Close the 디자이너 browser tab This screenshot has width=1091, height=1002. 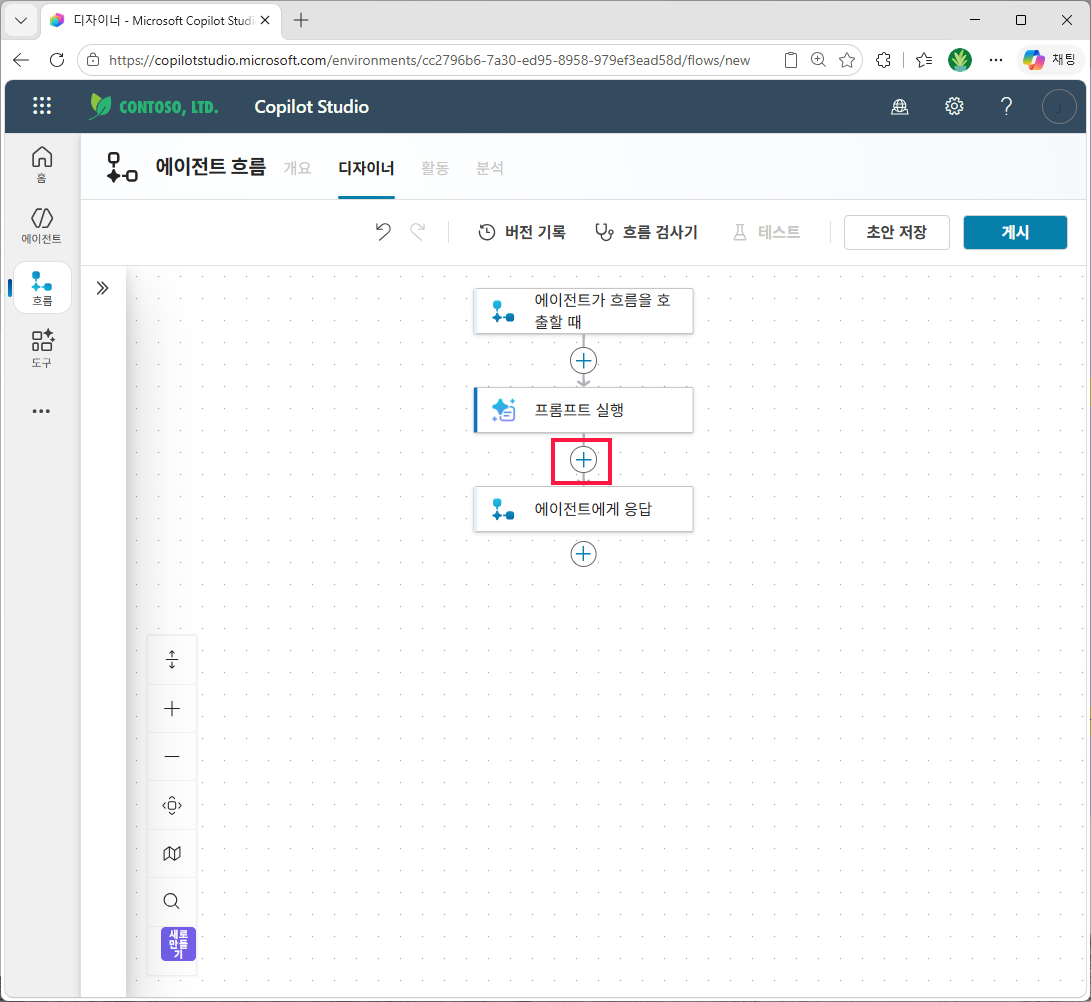click(265, 20)
